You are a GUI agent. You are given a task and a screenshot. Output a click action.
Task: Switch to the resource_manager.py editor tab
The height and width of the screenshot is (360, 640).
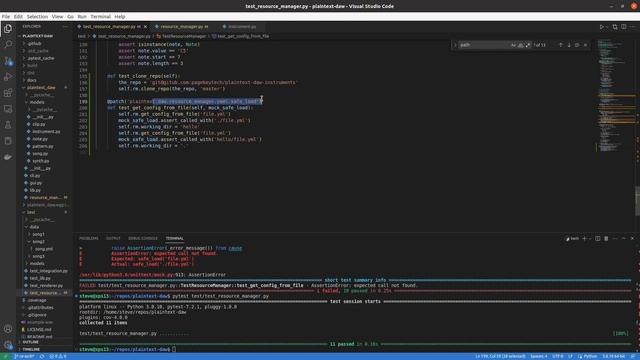(182, 27)
